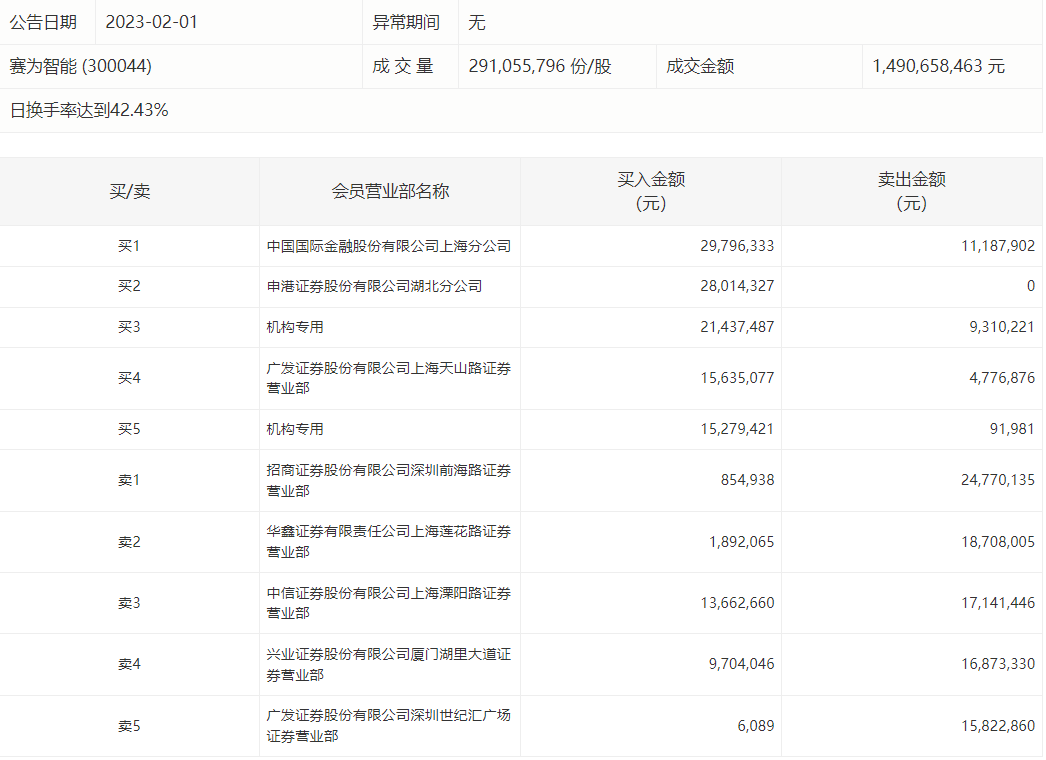Select trade amount value 1,490,658,463 元
The image size is (1046, 760).
coord(938,67)
